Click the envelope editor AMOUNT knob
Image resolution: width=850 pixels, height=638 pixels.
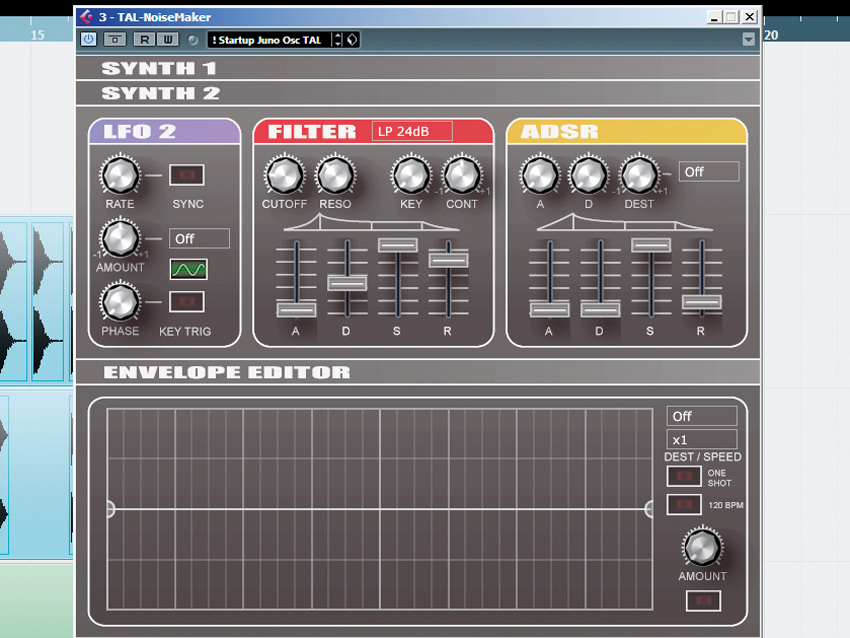point(703,547)
